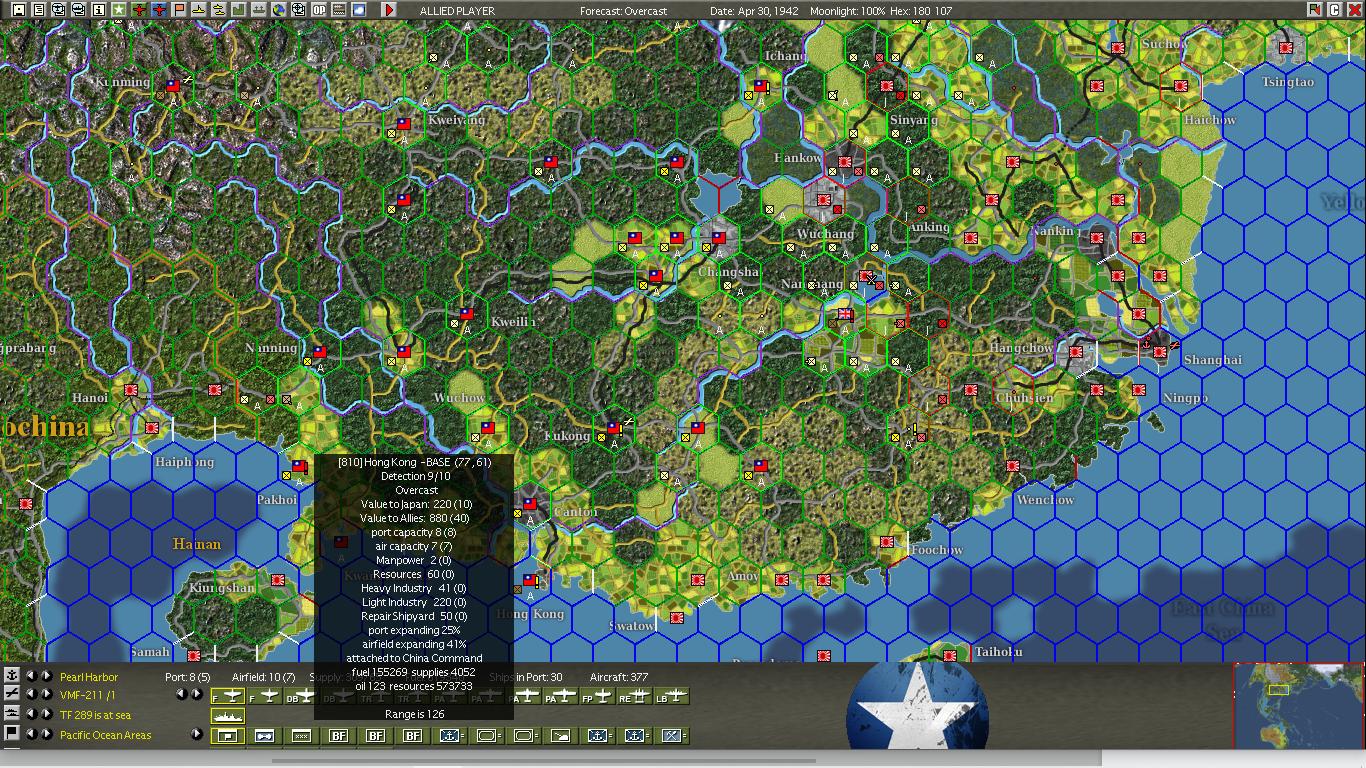The height and width of the screenshot is (768, 1366).
Task: Select the British flag unit near Nanchang
Action: pos(845,314)
